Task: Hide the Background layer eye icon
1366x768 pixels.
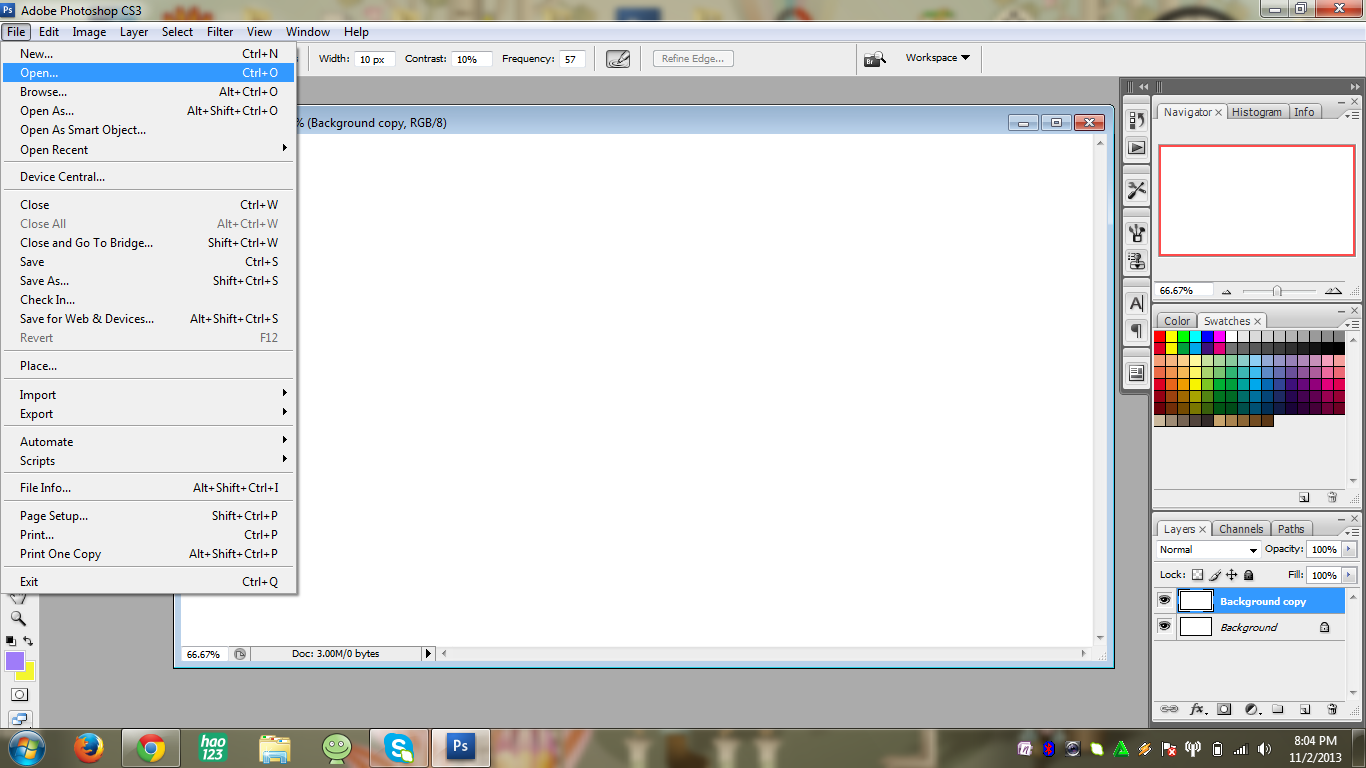Action: click(x=1164, y=626)
